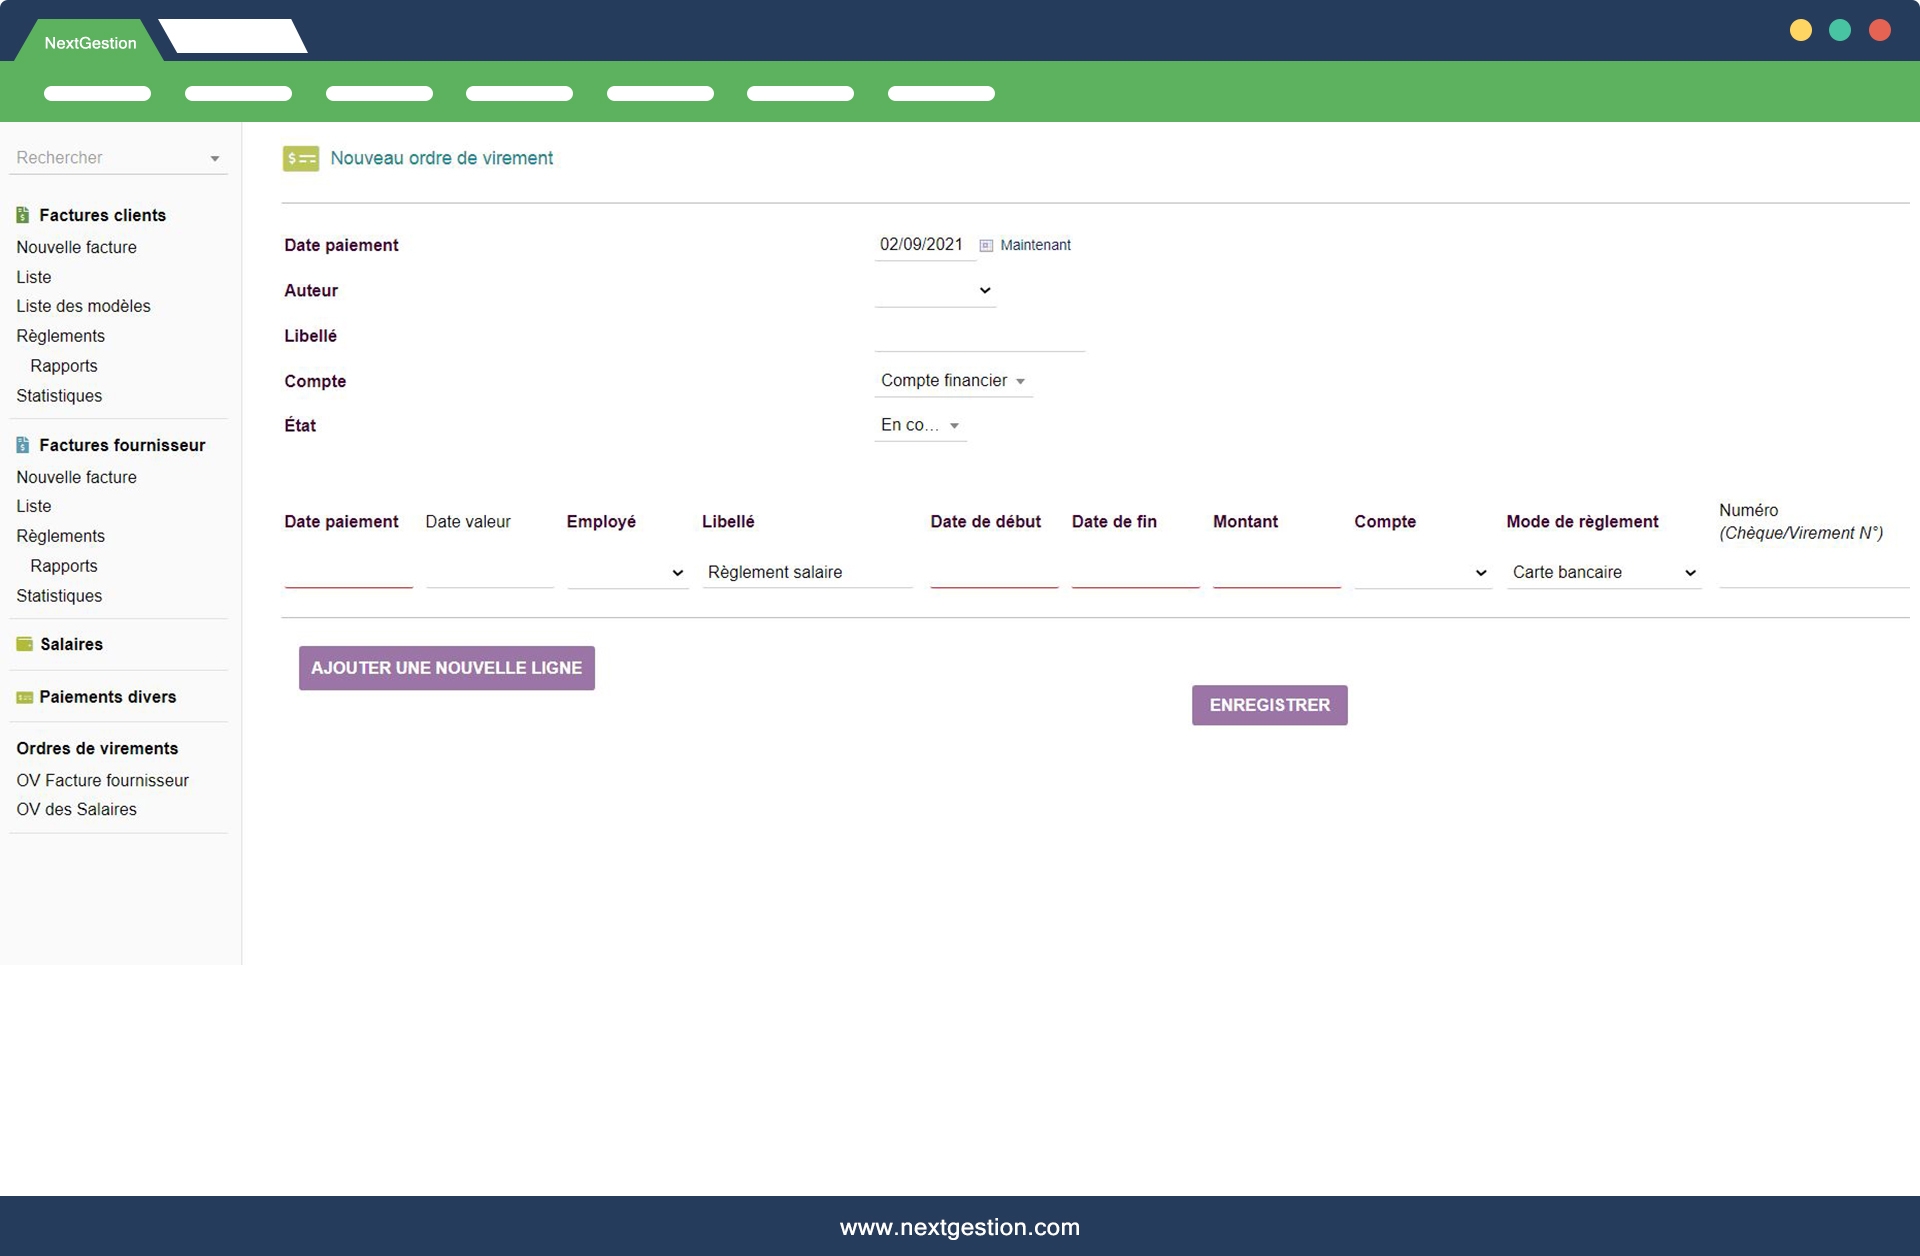Click Ajouter une nouvelle ligne button
1920x1256 pixels.
[x=446, y=668]
